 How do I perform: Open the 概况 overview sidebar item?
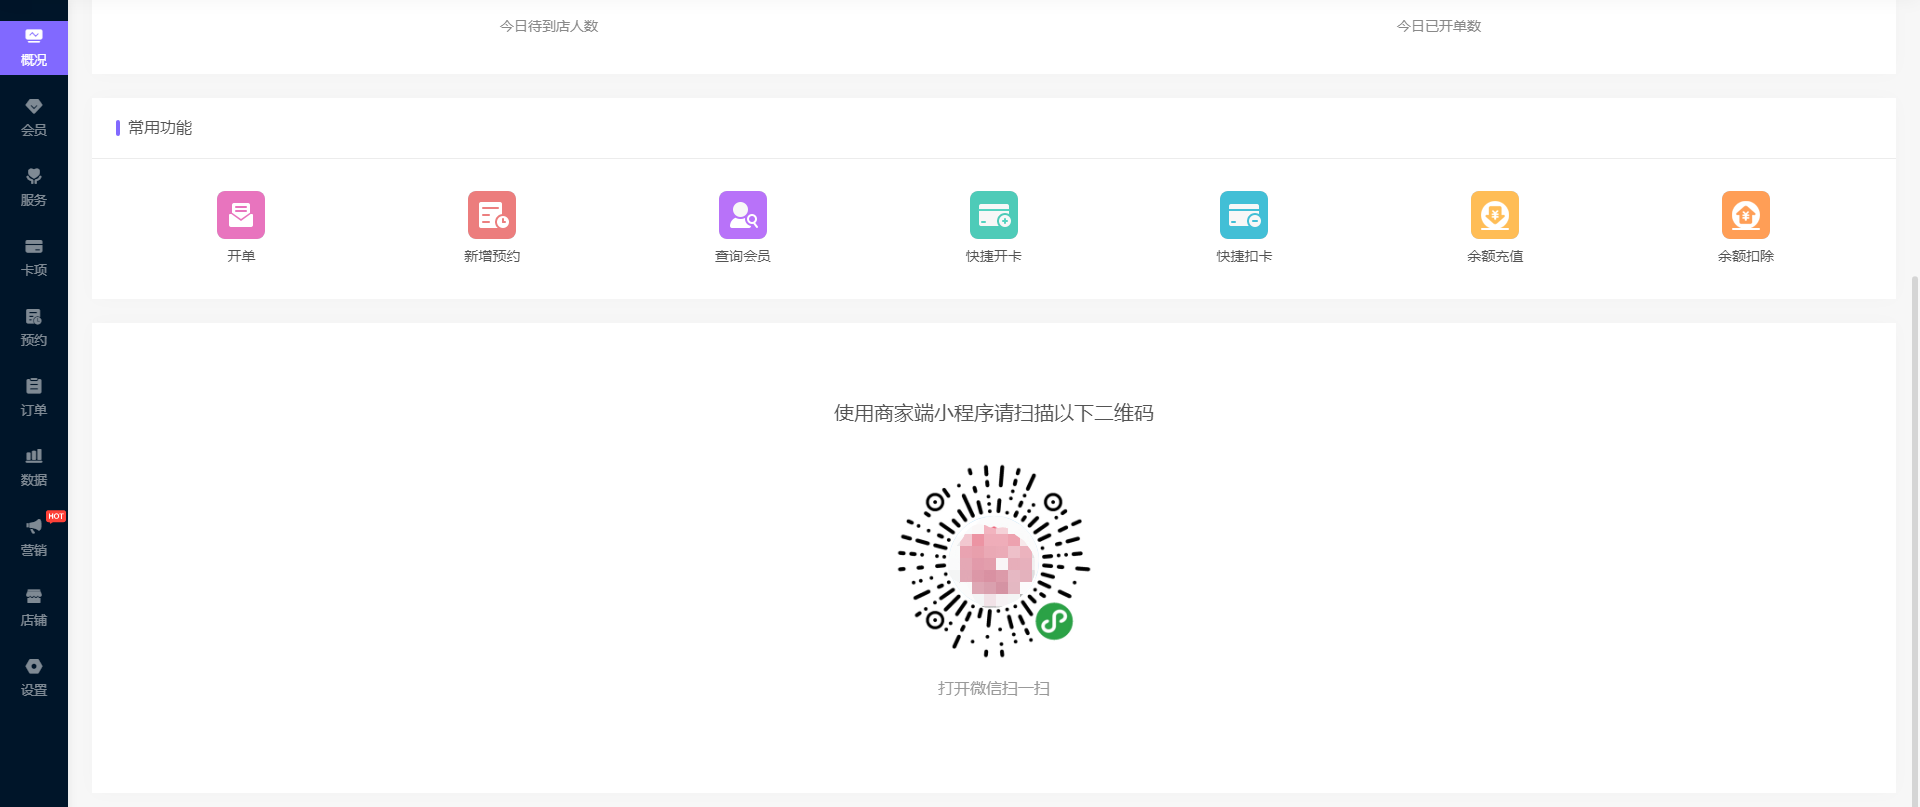tap(34, 47)
